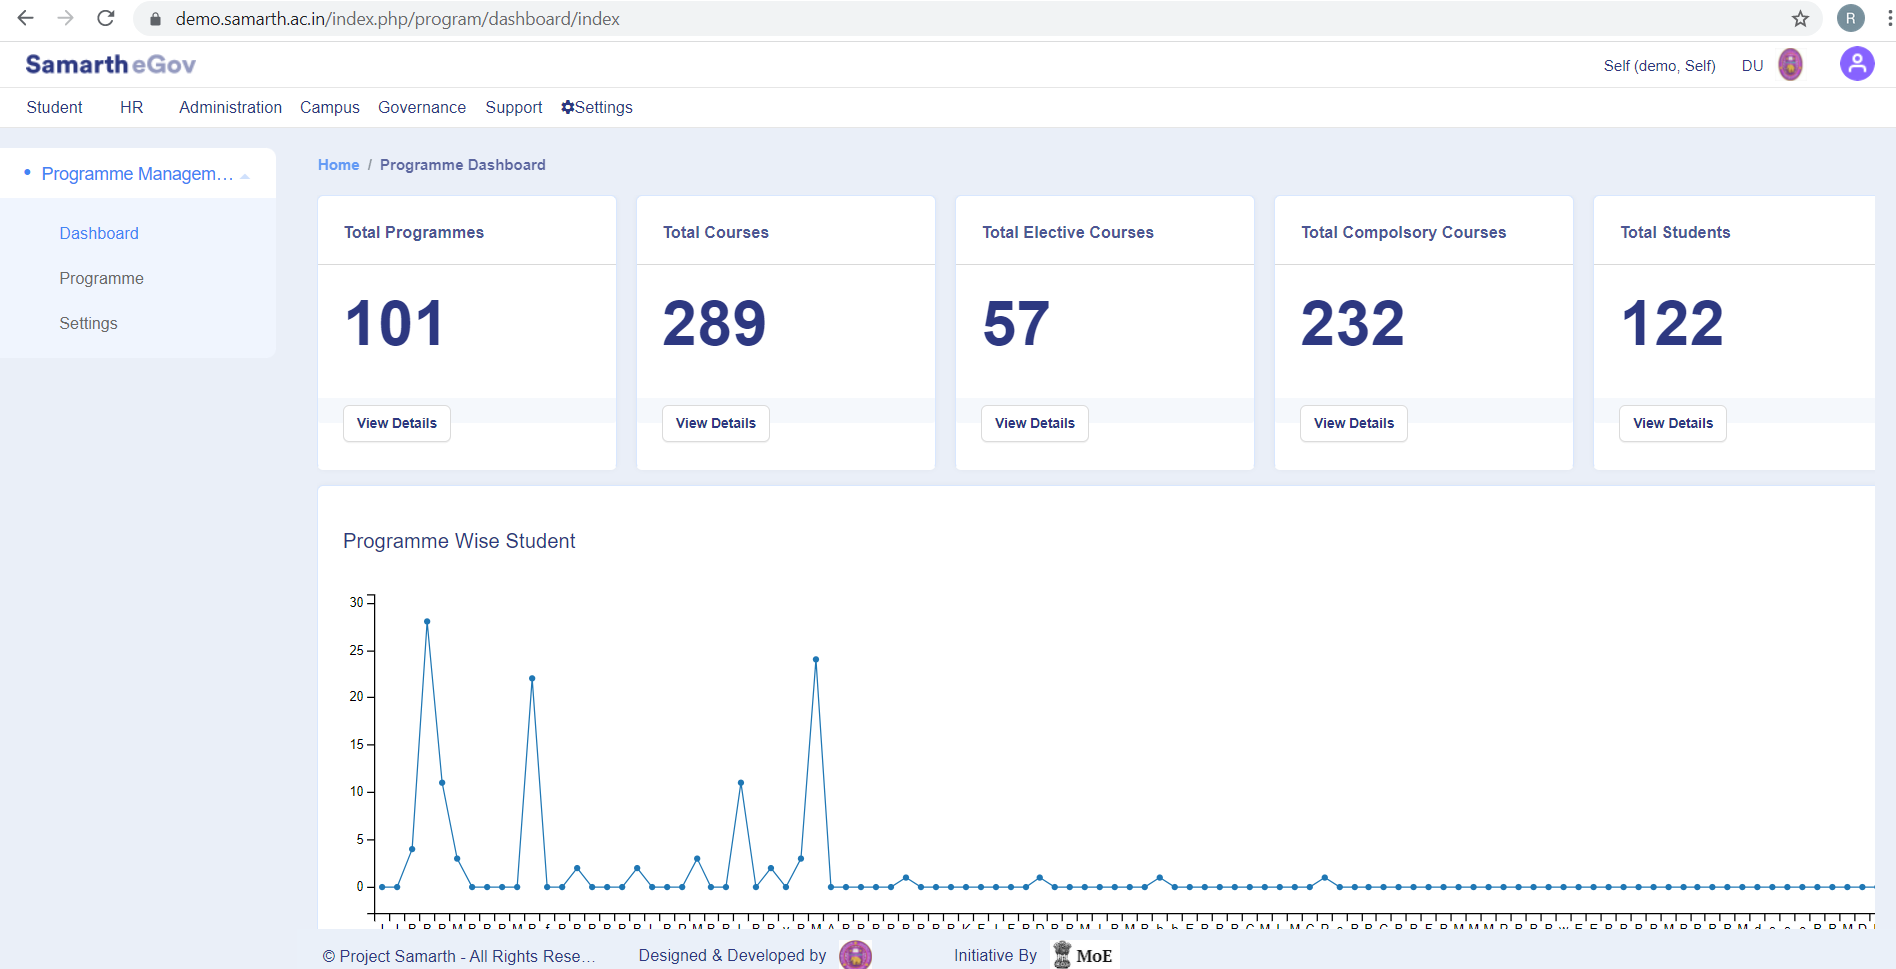The image size is (1896, 969).
Task: View Details for Total Programmes
Action: [x=397, y=423]
